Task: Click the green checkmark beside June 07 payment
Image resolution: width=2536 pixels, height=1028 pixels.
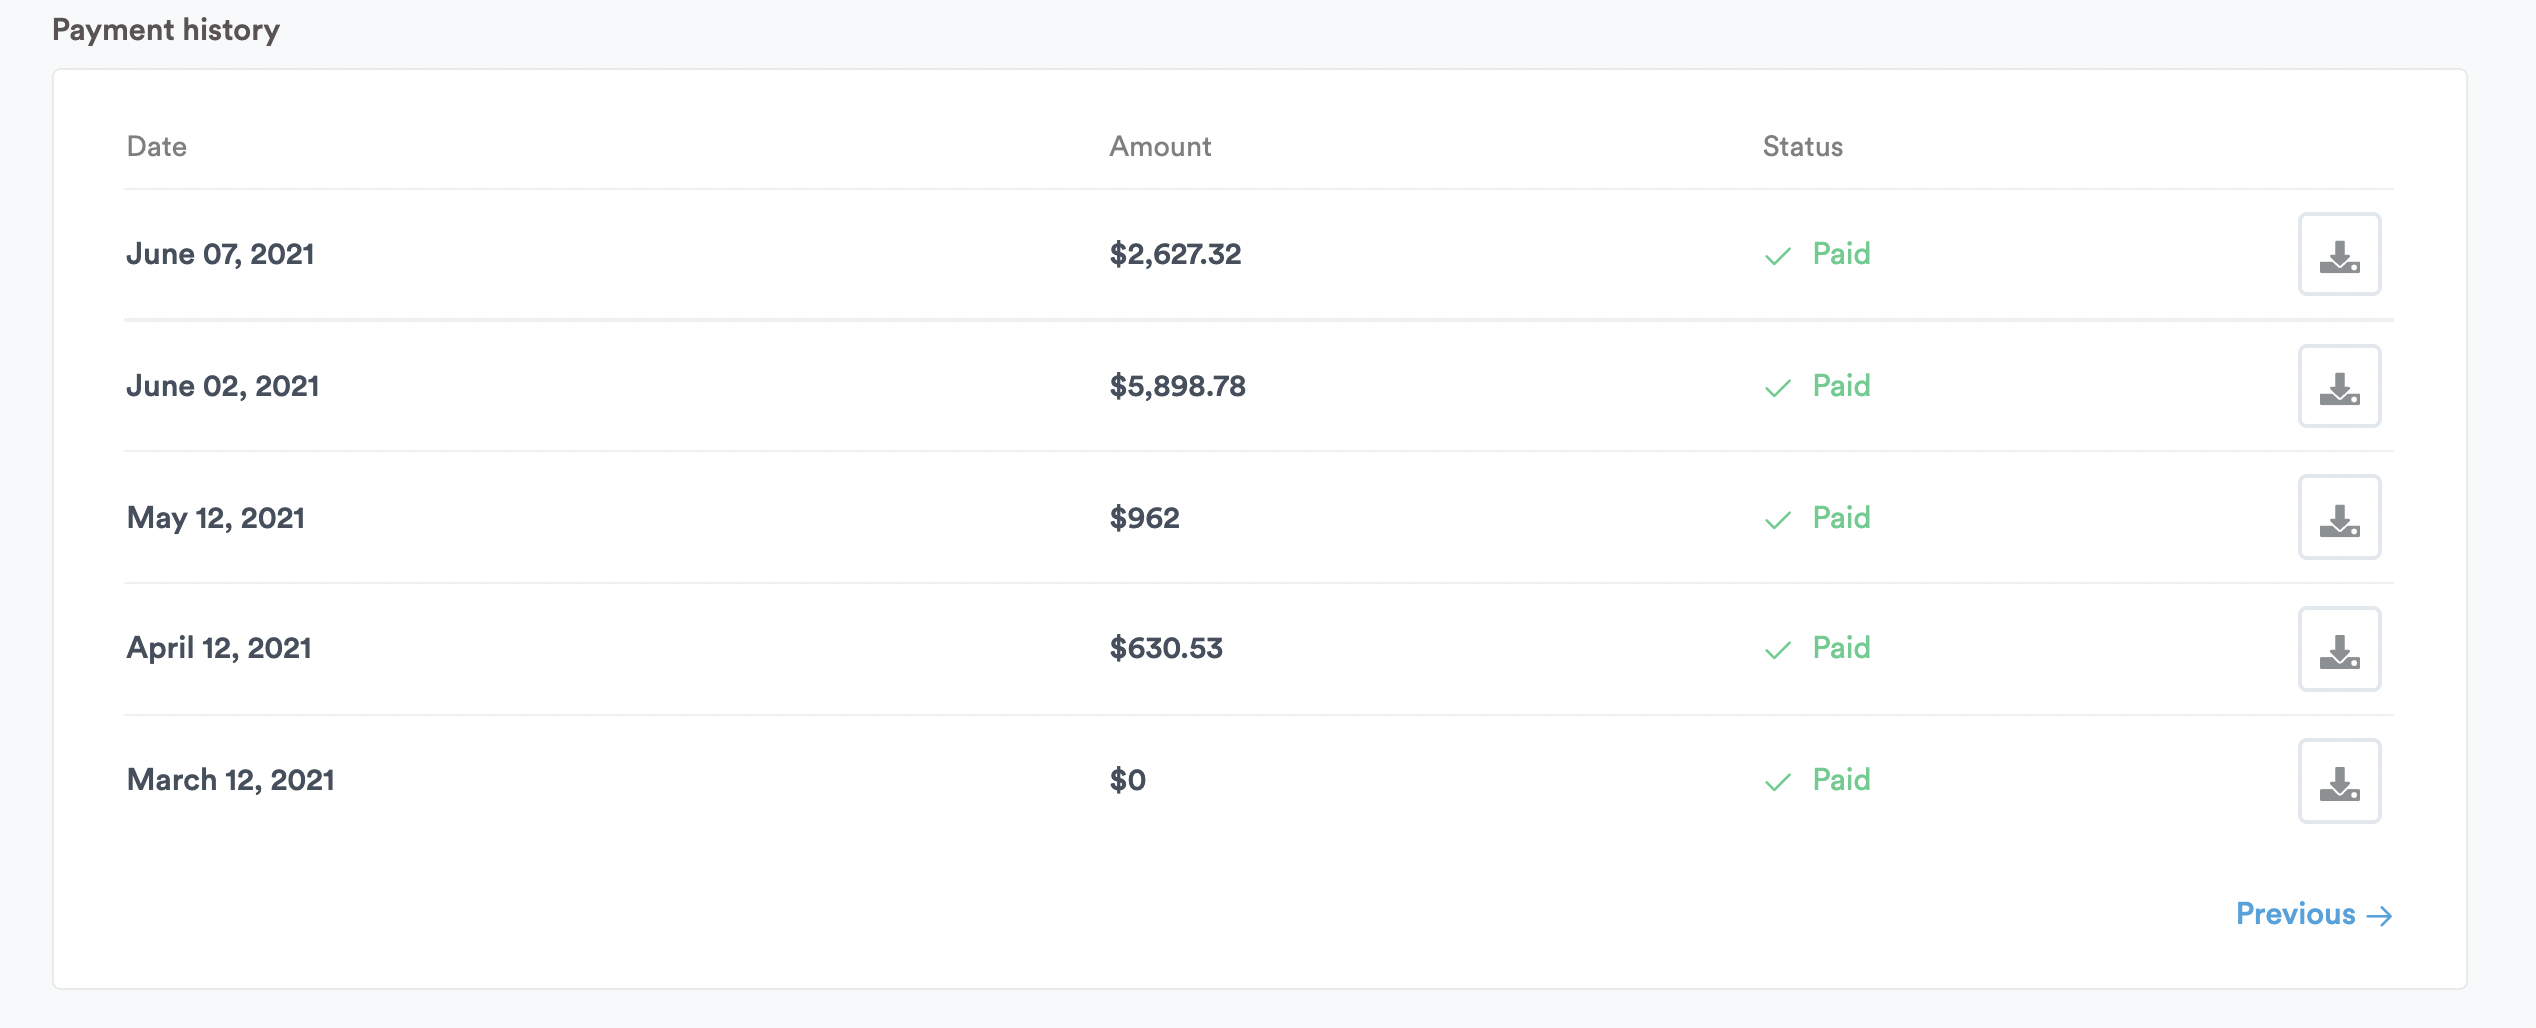Action: coord(1778,256)
